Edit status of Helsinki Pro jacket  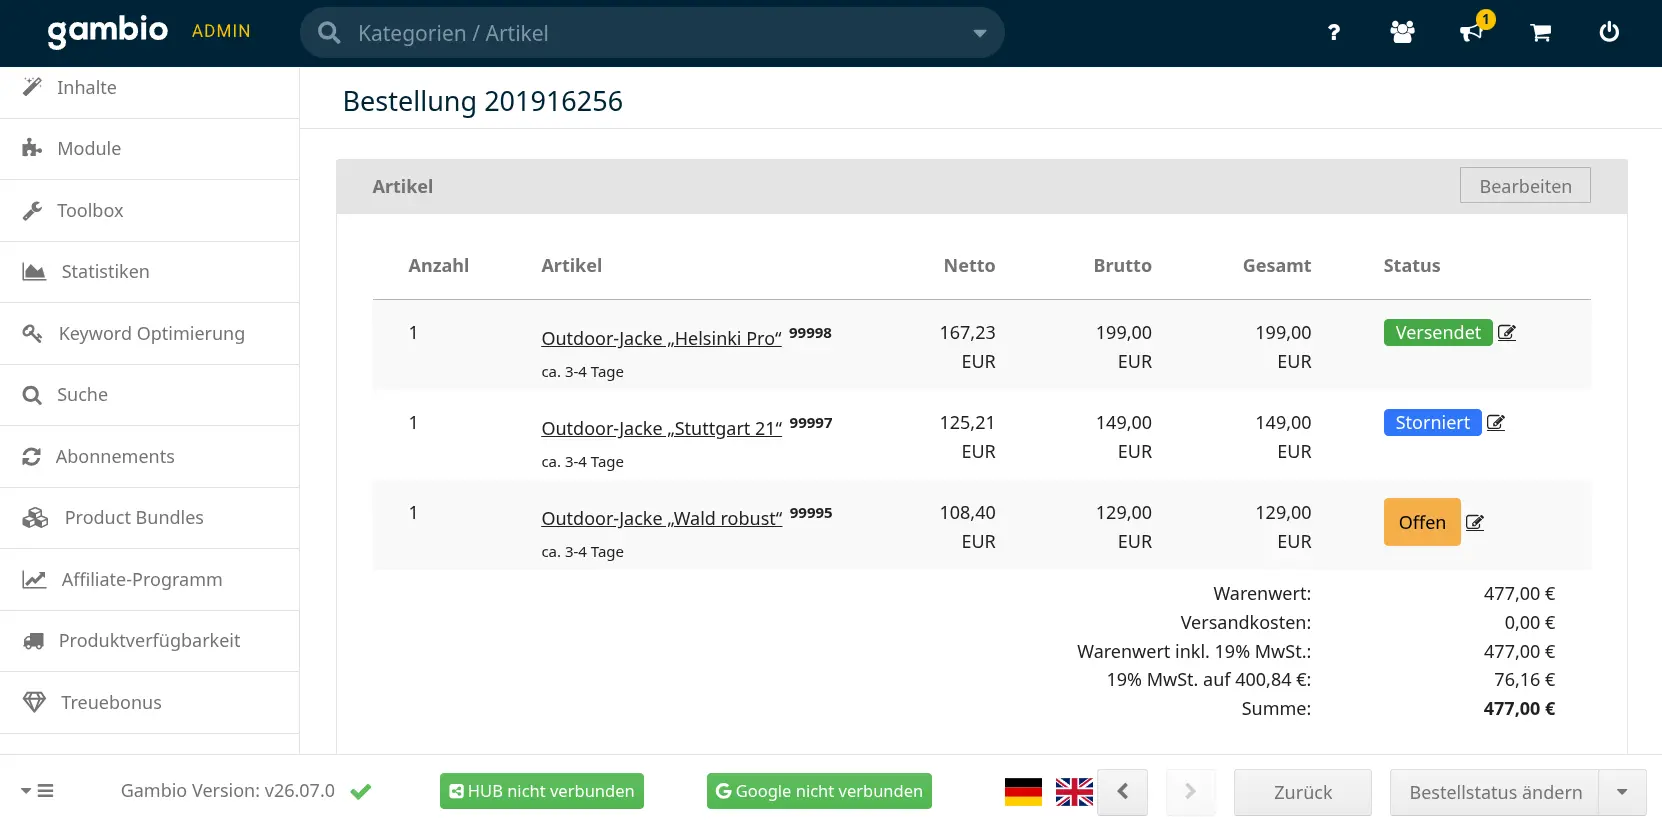click(x=1507, y=333)
